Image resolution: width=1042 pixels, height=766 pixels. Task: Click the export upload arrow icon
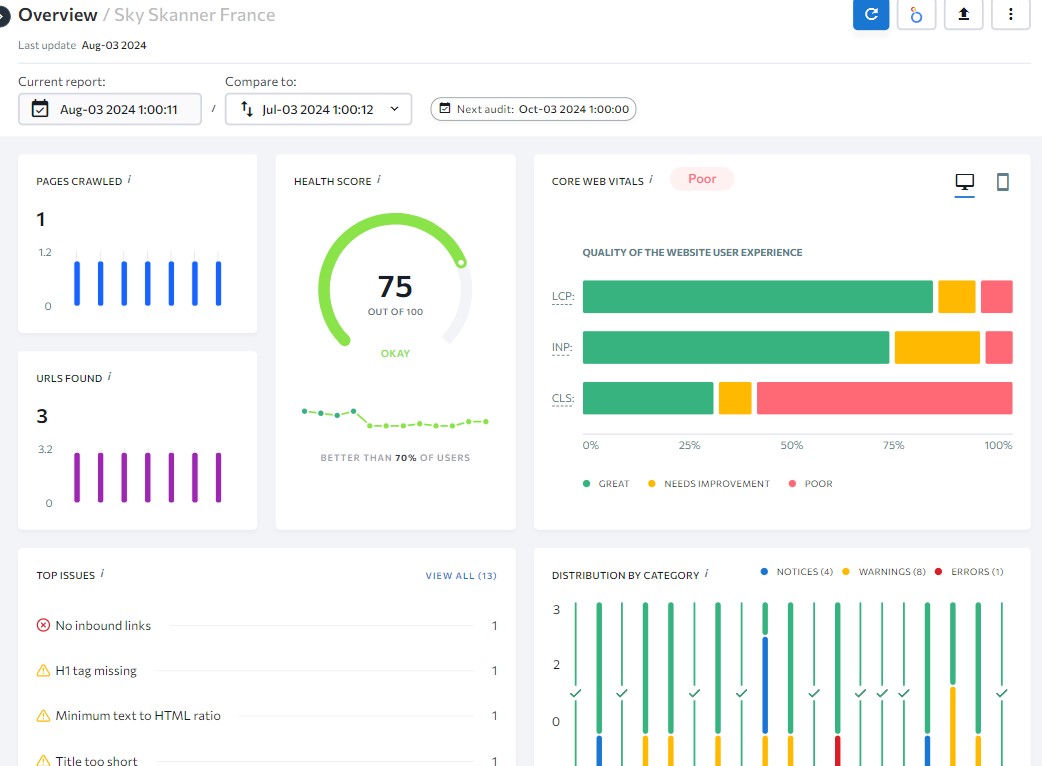tap(963, 14)
